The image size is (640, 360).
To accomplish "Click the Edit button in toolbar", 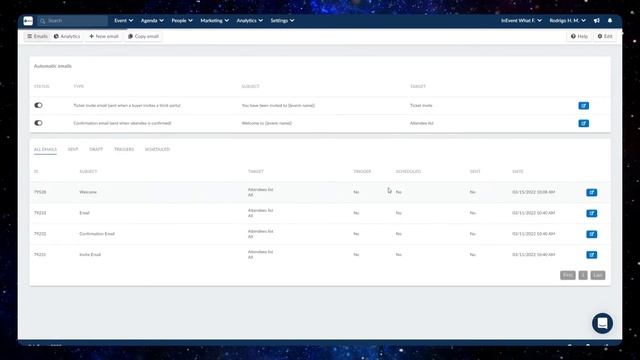I will tap(605, 36).
